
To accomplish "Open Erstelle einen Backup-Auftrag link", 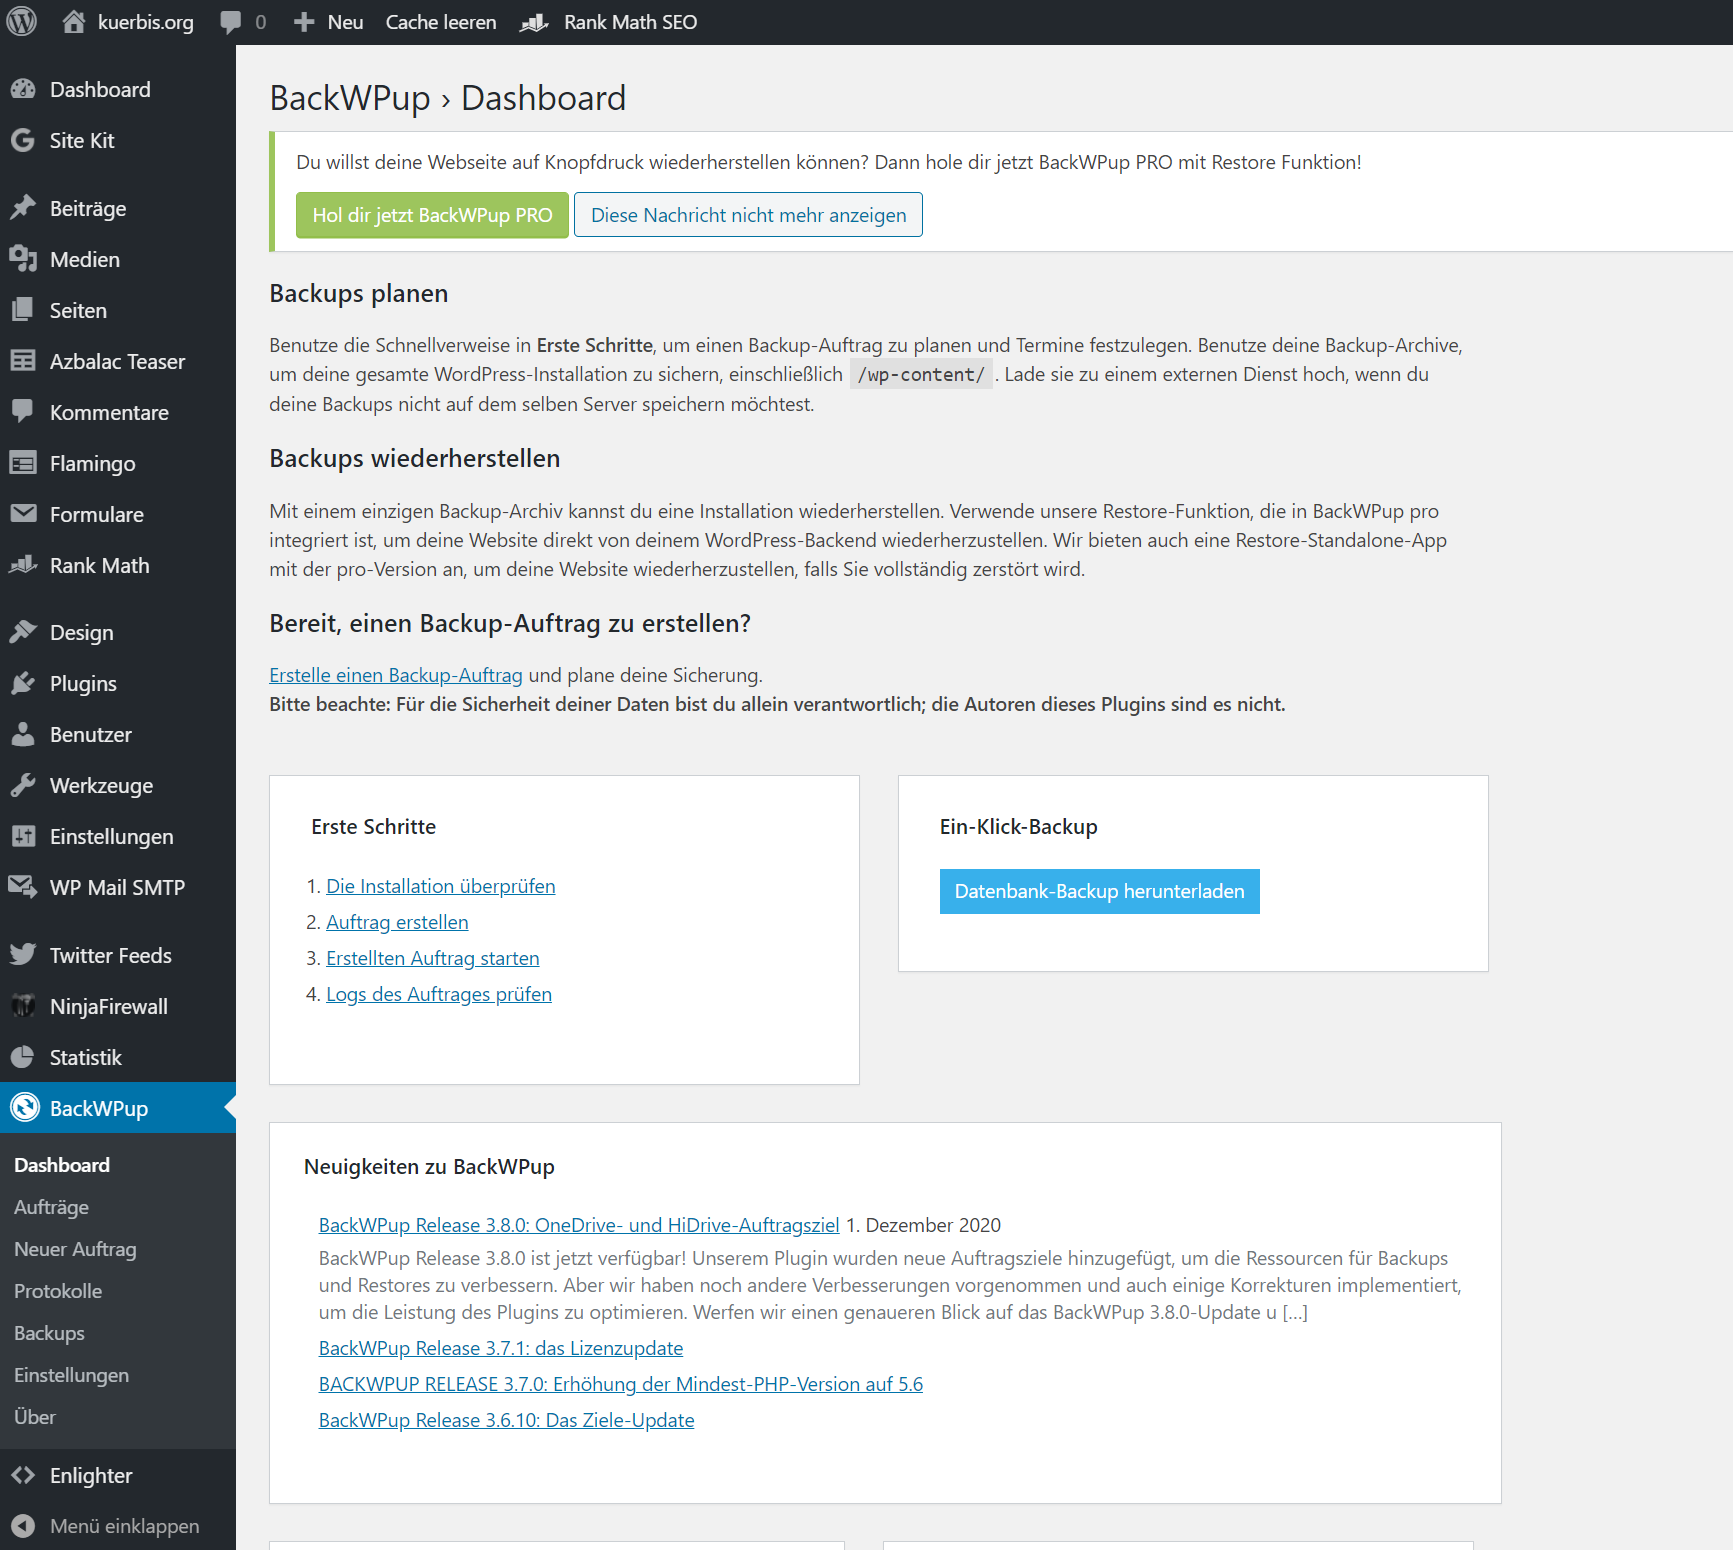I will [x=396, y=675].
